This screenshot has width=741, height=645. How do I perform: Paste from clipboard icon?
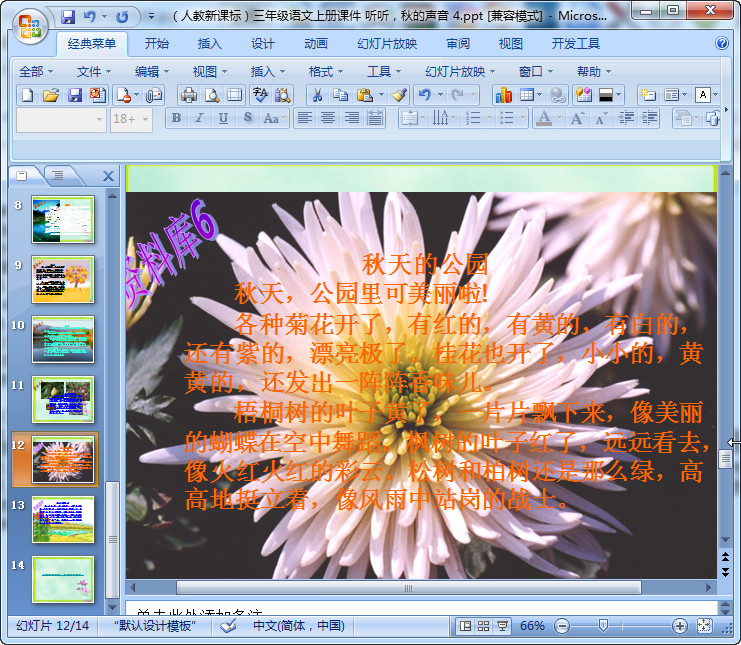pos(364,95)
